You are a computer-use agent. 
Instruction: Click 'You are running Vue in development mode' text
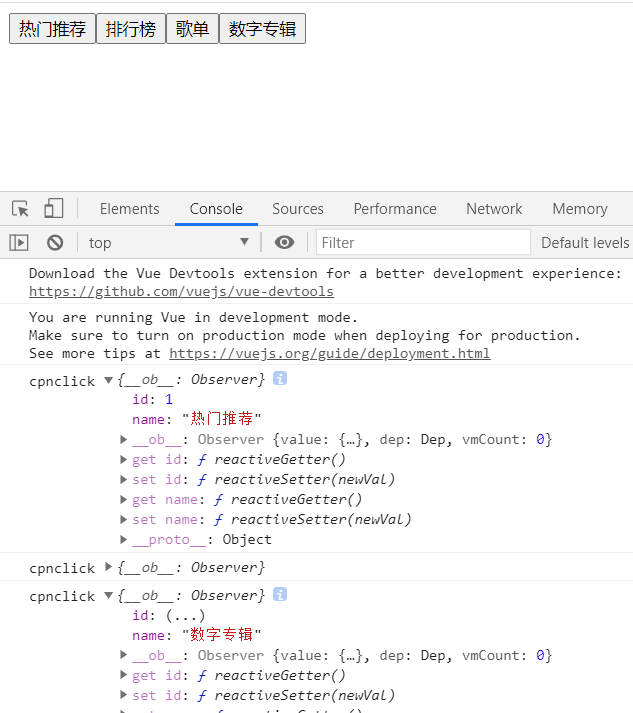193,317
